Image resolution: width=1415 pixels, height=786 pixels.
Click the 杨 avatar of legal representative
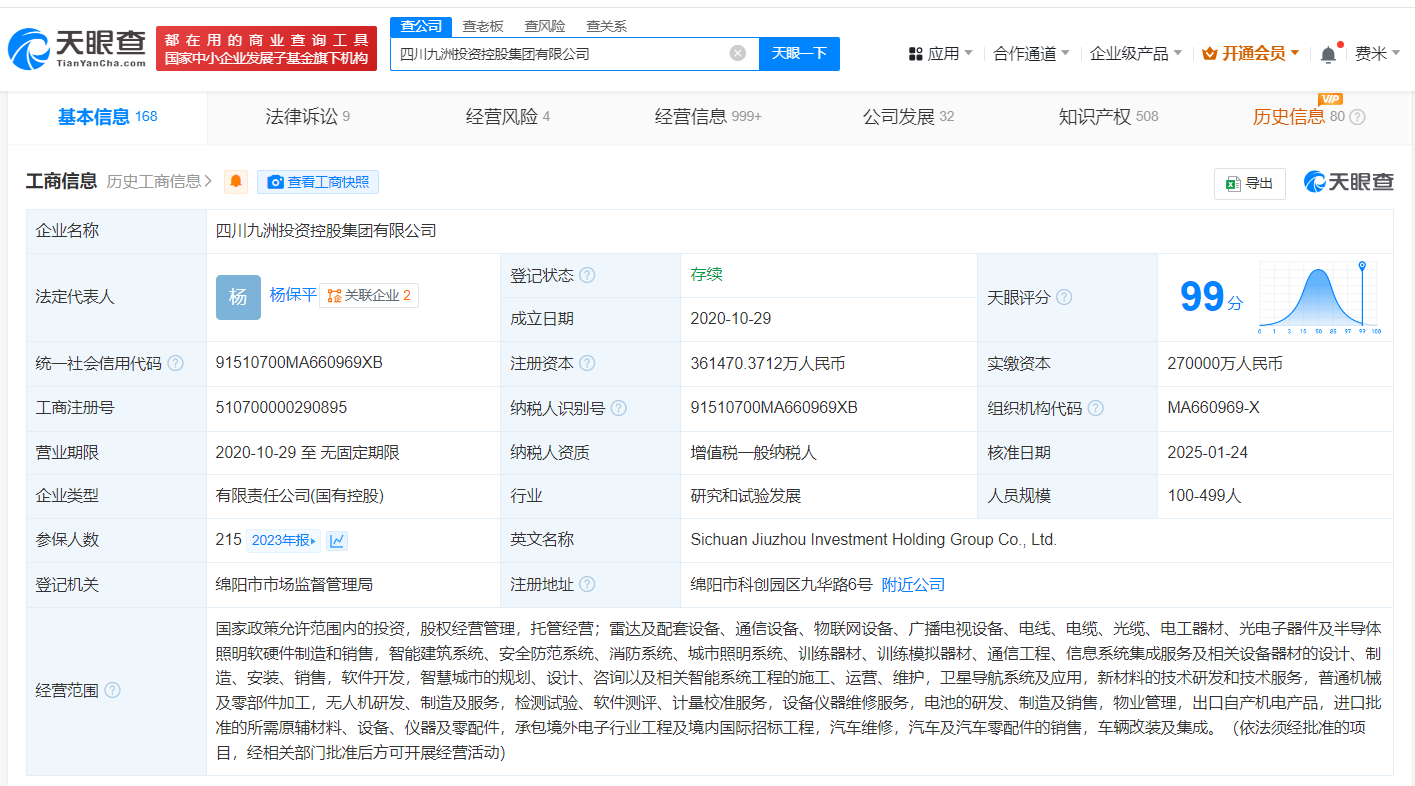tap(238, 297)
